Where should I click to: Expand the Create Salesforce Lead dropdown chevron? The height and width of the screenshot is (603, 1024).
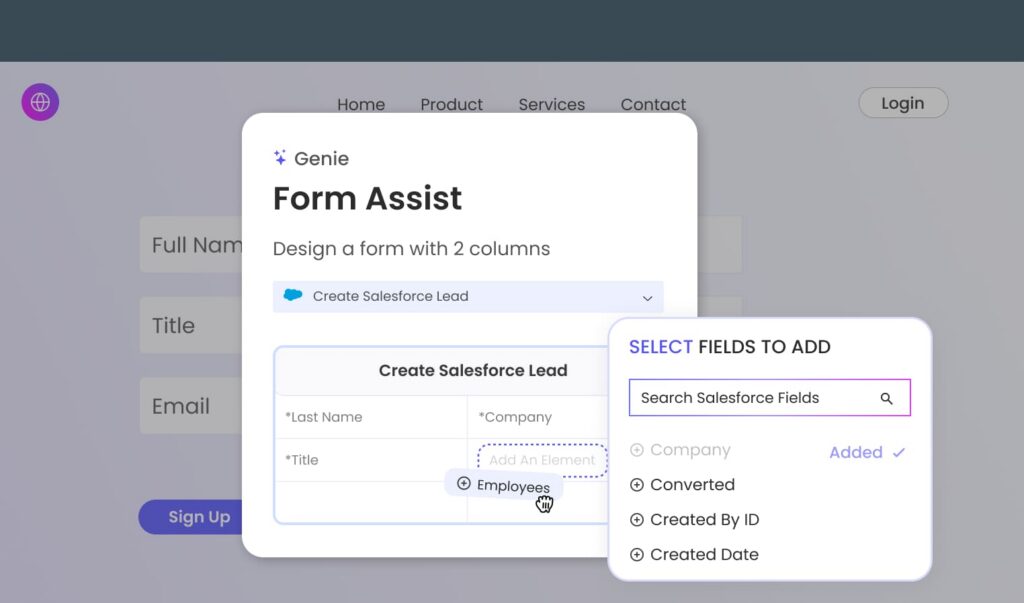pyautogui.click(x=647, y=298)
